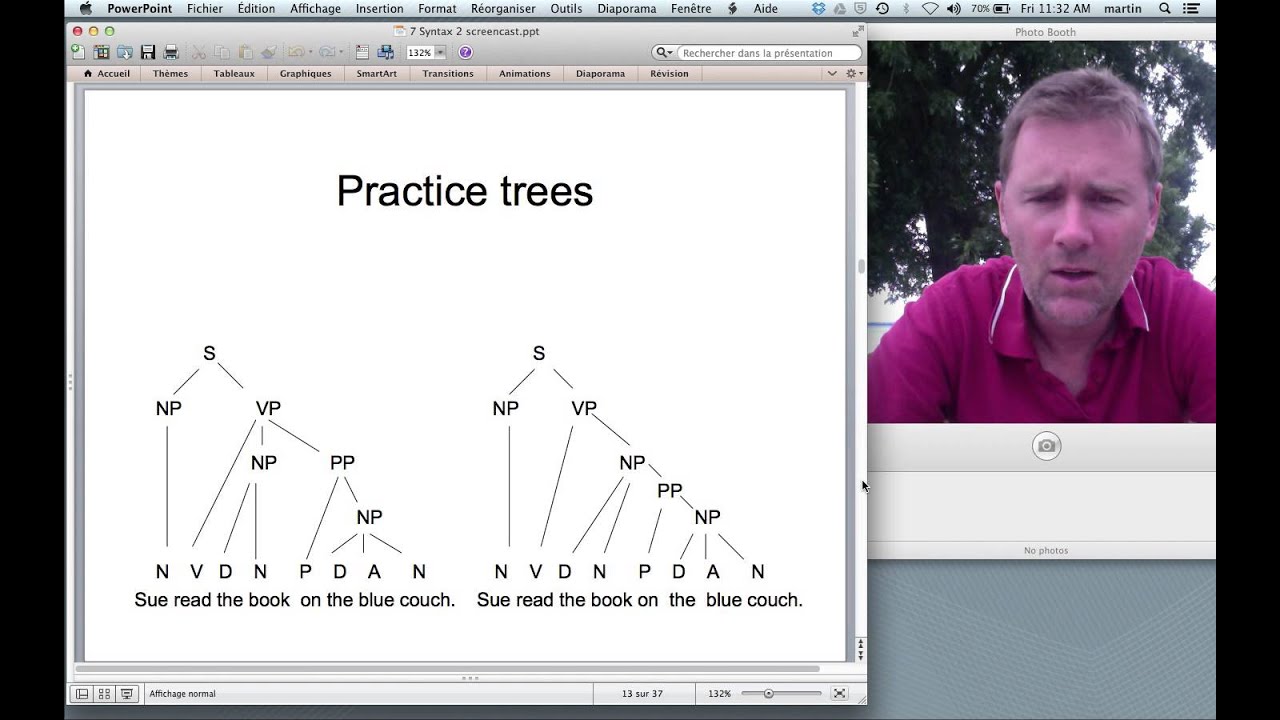Viewport: 1280px width, 720px height.
Task: Open the Insertion menu
Action: coord(380,9)
